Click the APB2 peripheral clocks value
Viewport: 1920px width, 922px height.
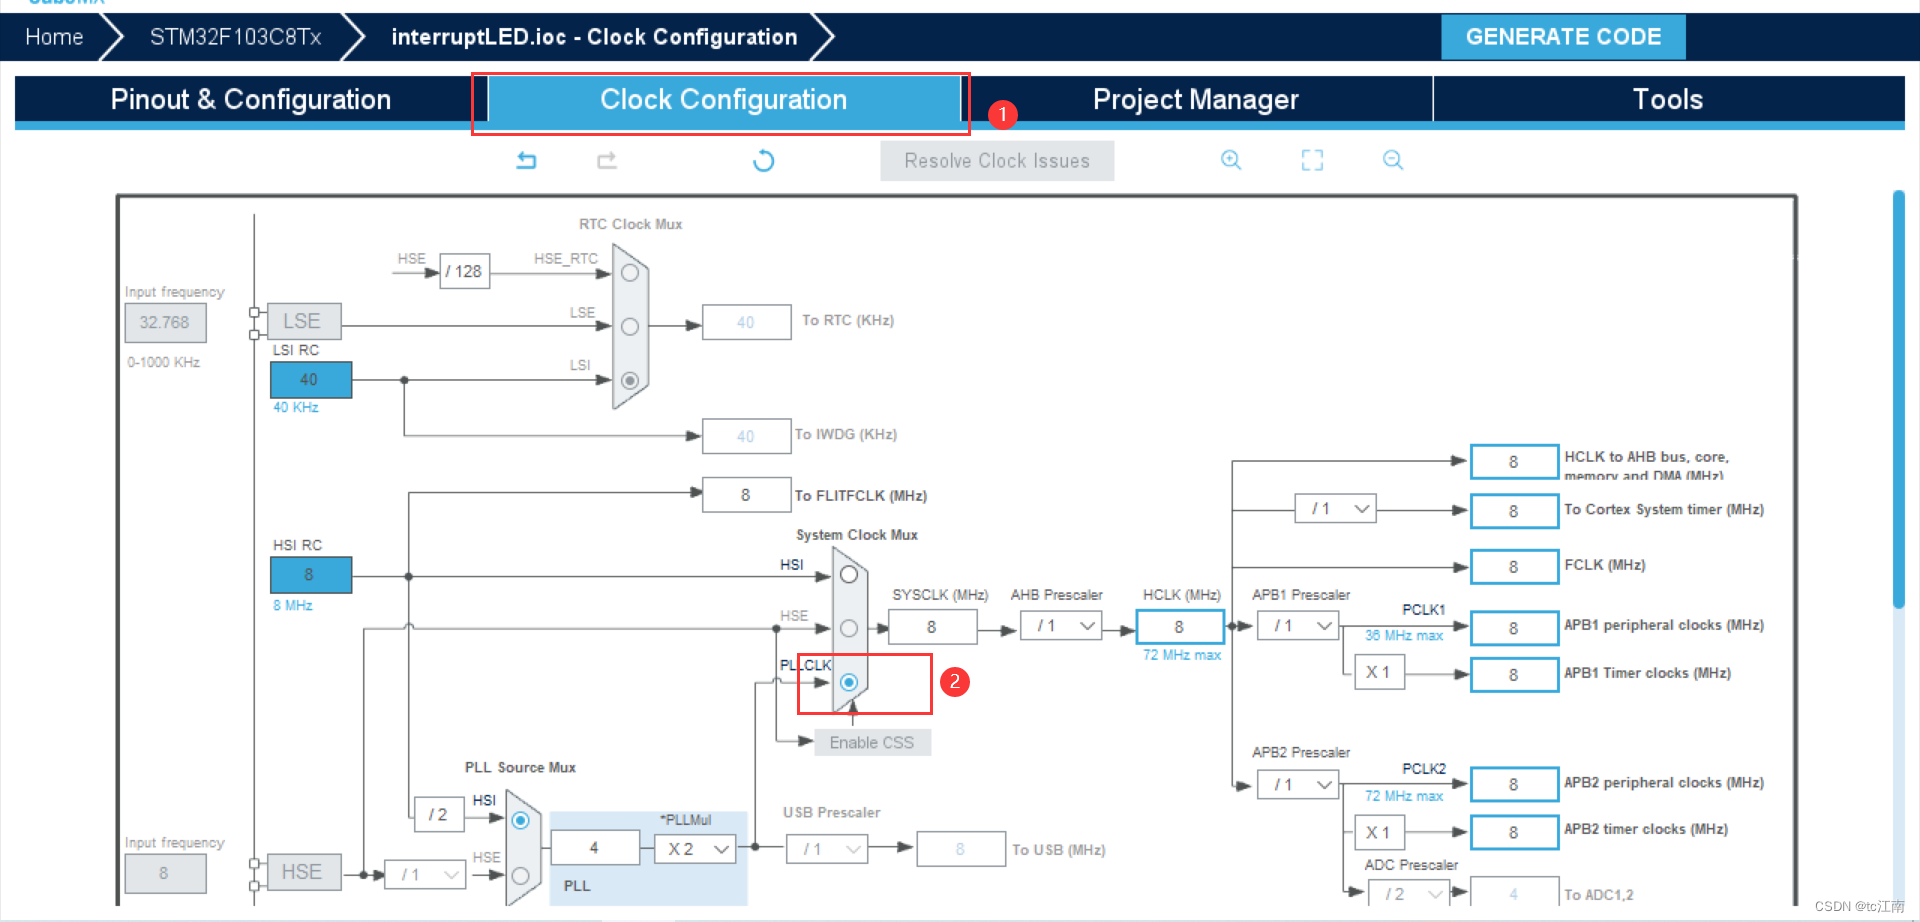1514,785
